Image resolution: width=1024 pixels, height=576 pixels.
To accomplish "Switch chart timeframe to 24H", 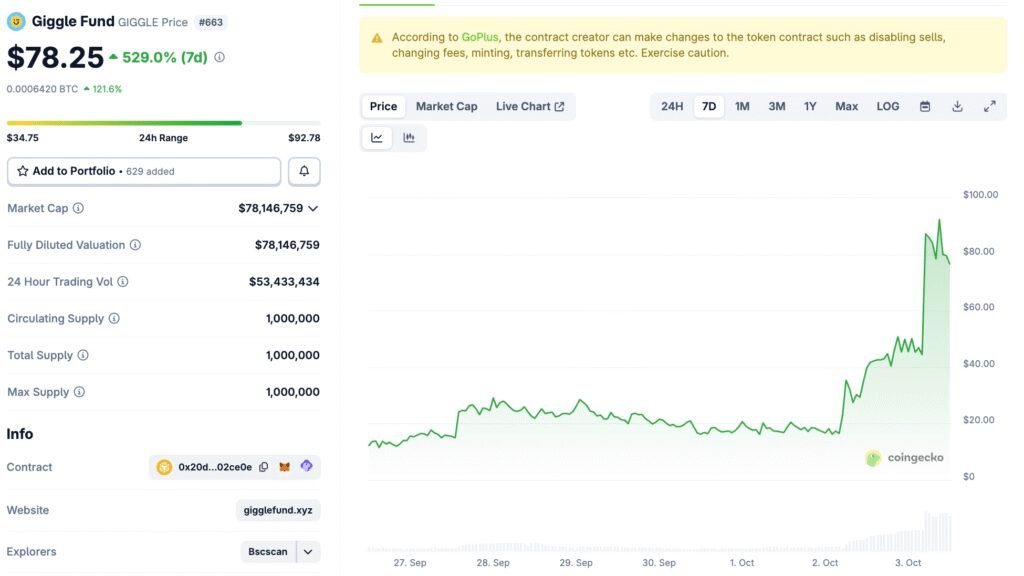I will [x=671, y=105].
